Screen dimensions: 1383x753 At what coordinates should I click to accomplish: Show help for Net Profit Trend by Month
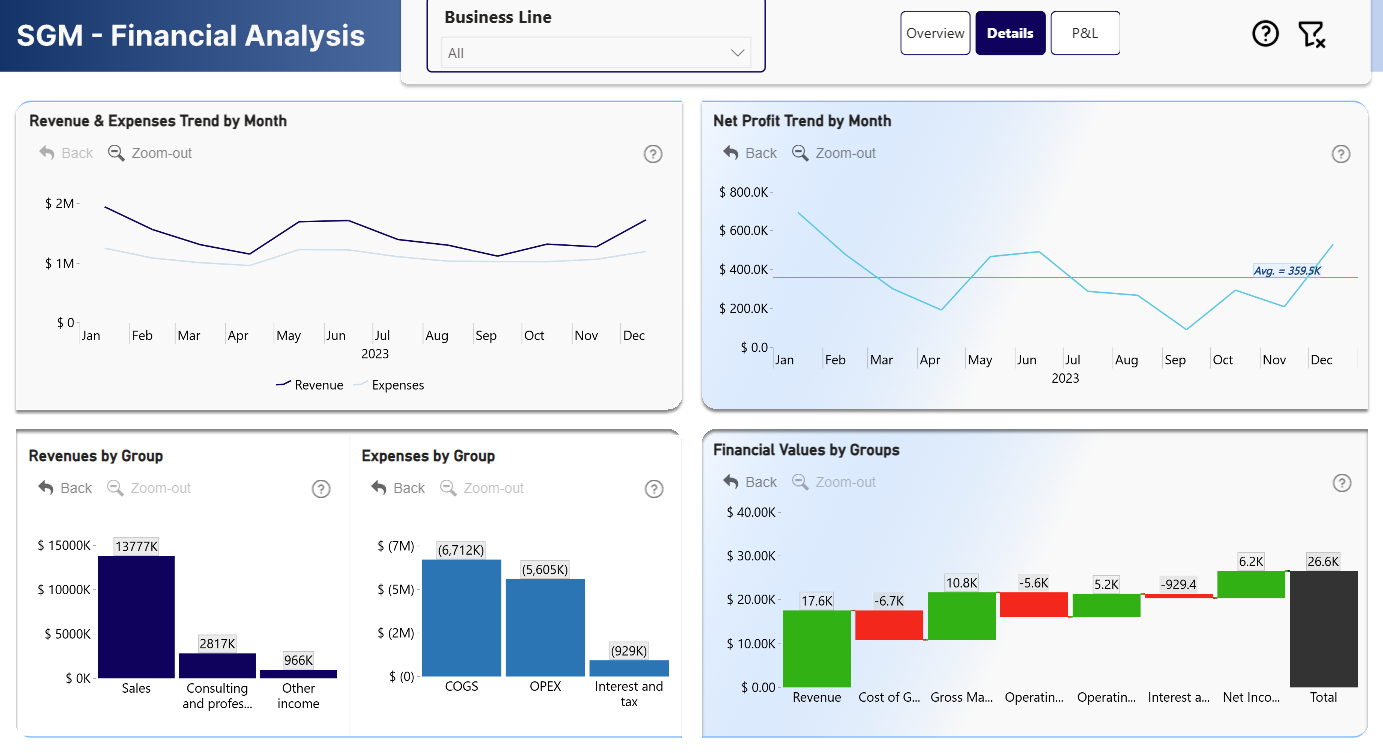pyautogui.click(x=1342, y=154)
